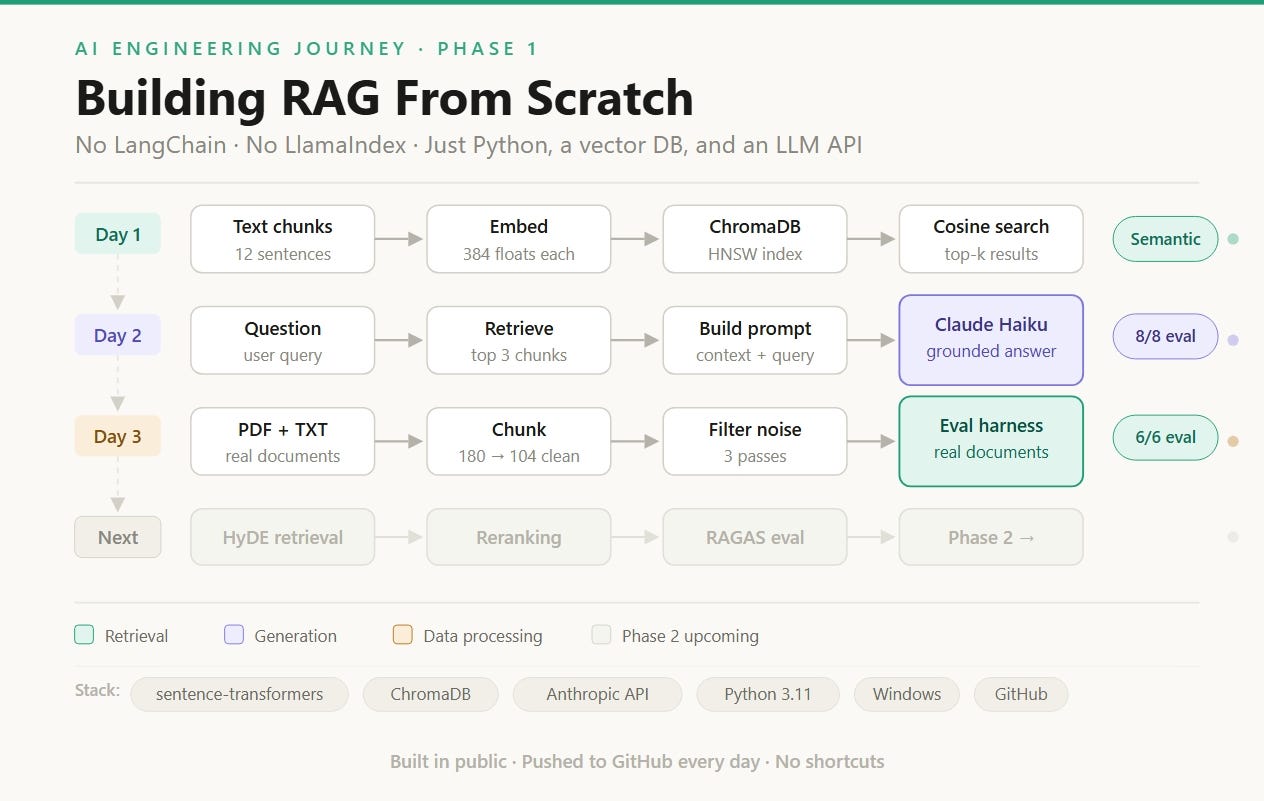
Task: Click the Filter noise box
Action: [x=755, y=441]
